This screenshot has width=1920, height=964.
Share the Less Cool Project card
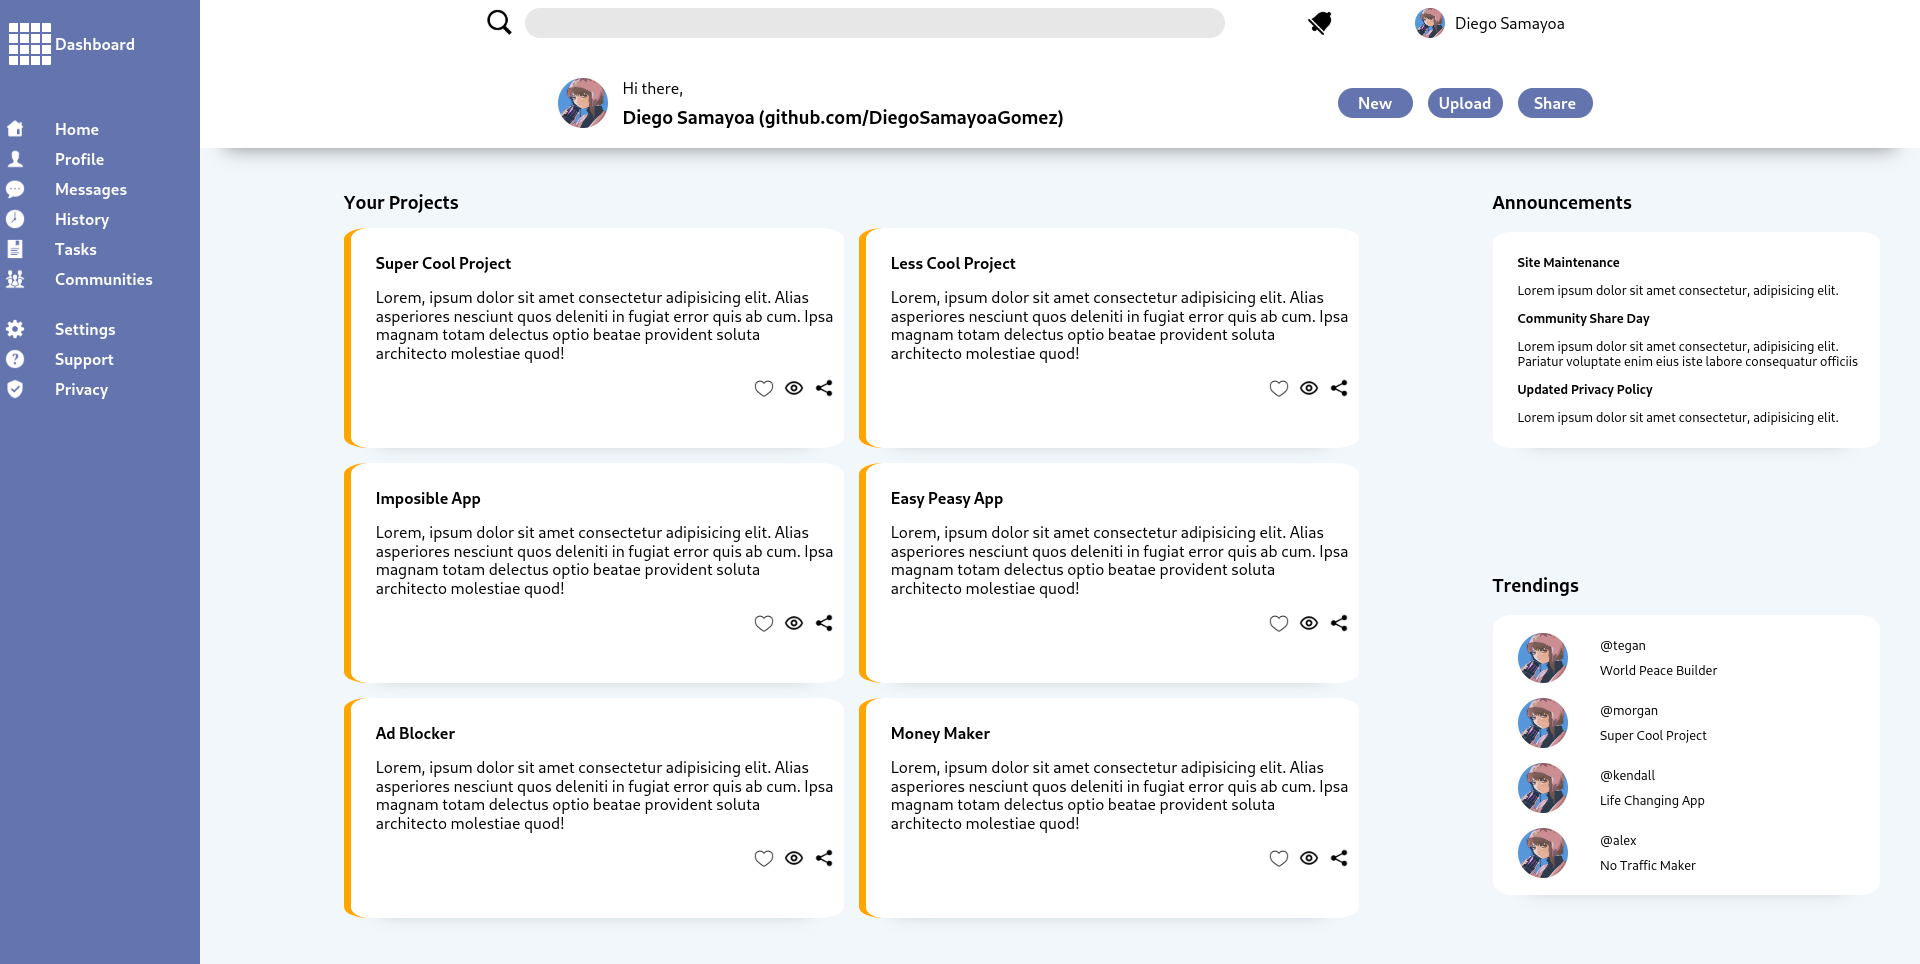click(1339, 388)
